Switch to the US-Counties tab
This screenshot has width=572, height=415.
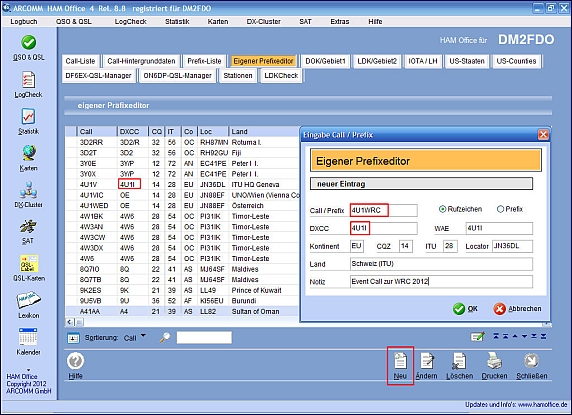516,61
